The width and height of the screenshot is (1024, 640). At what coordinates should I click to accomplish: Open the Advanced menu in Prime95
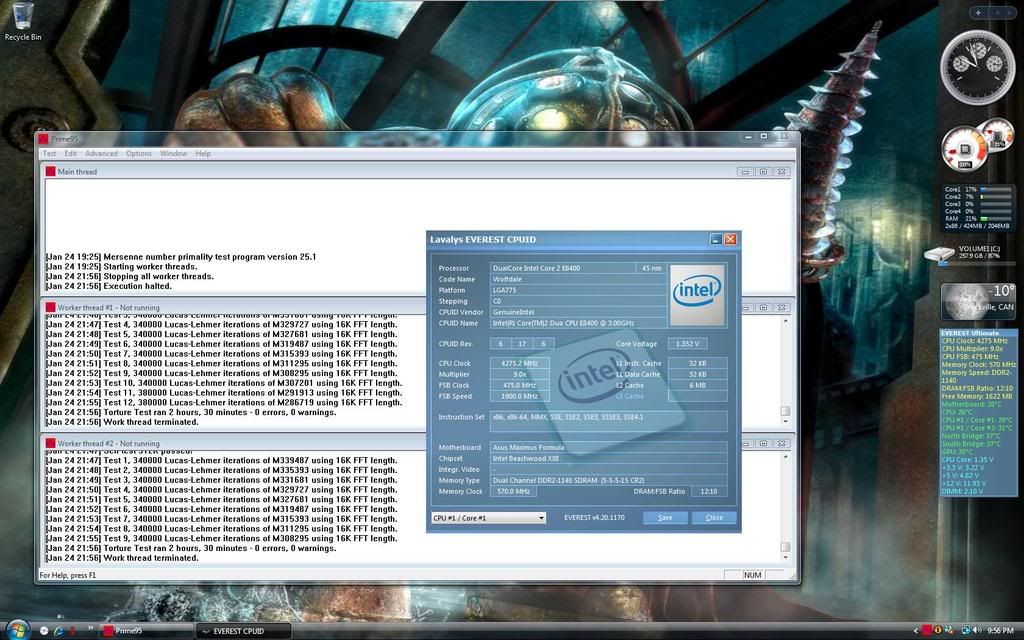pos(101,153)
